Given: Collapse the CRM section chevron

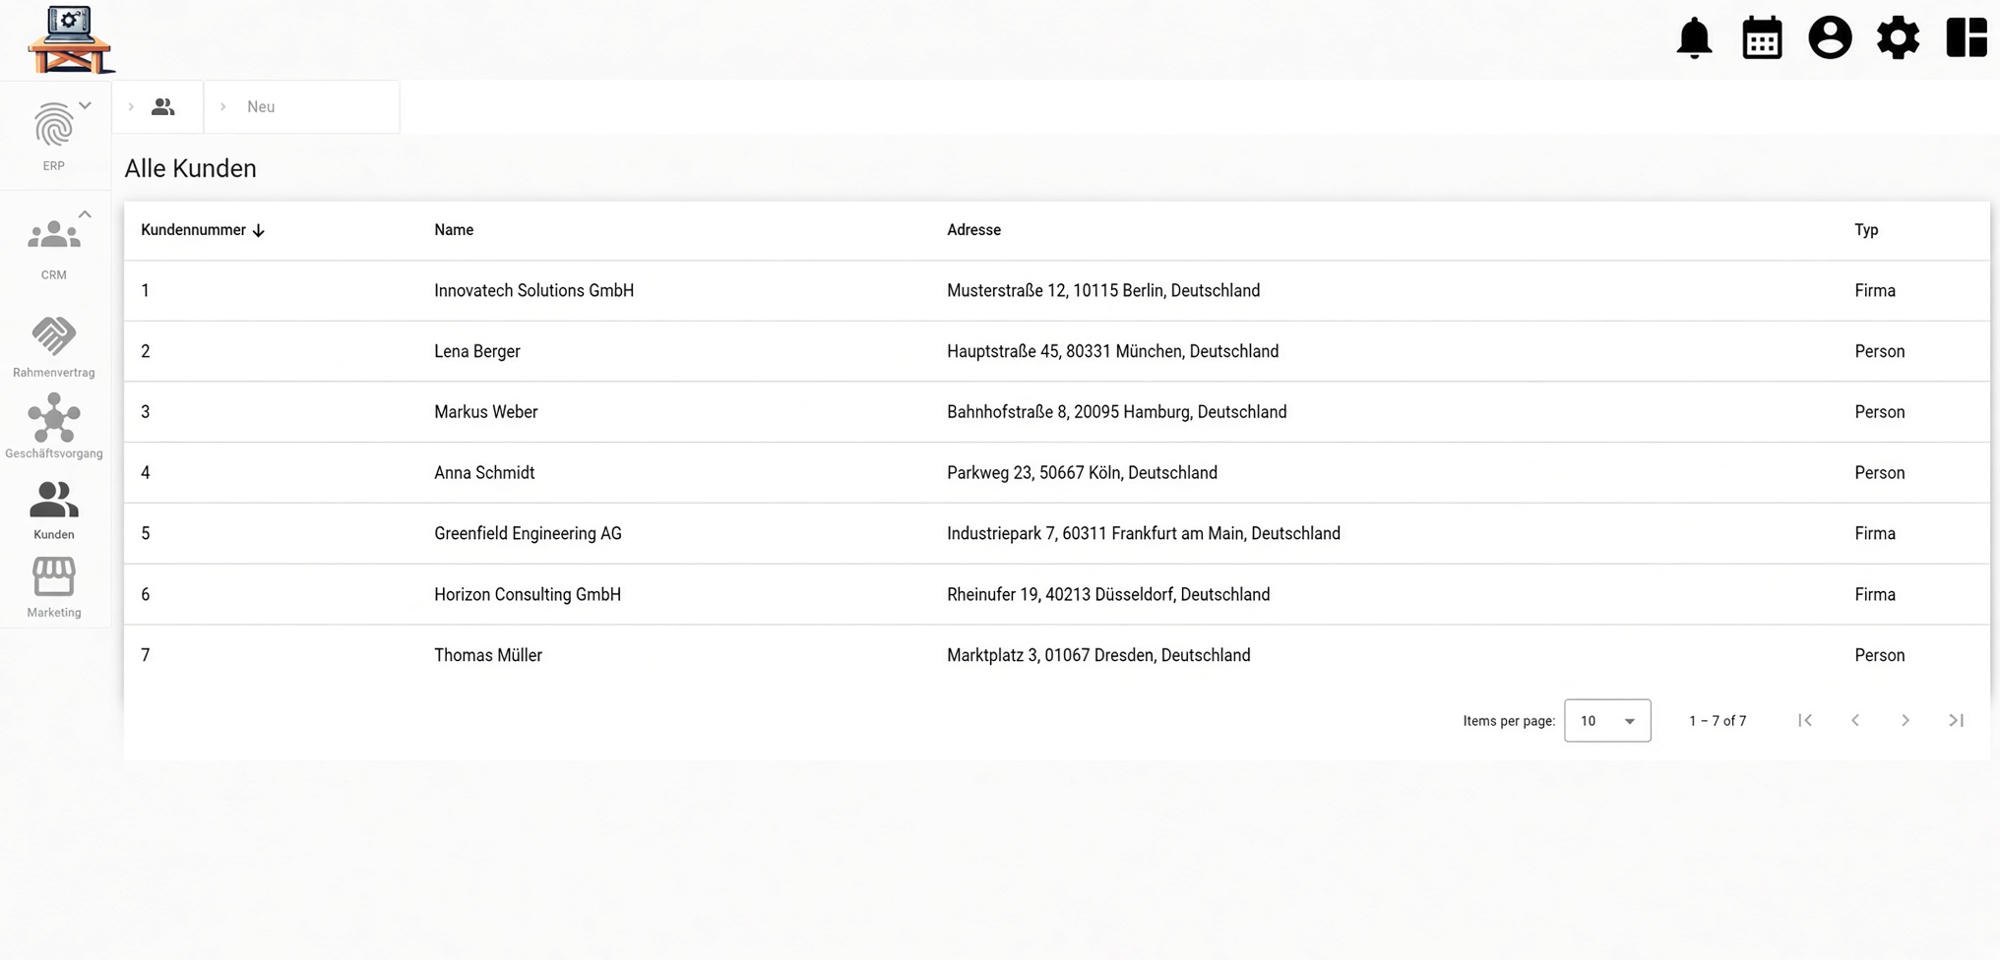Looking at the screenshot, I should click(x=85, y=214).
